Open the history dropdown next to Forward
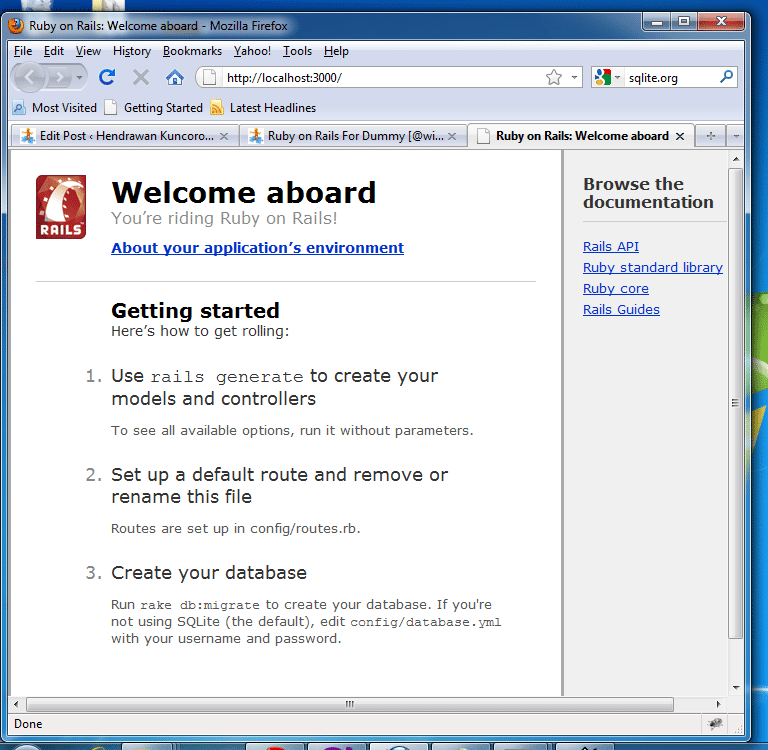768x750 pixels. point(79,77)
